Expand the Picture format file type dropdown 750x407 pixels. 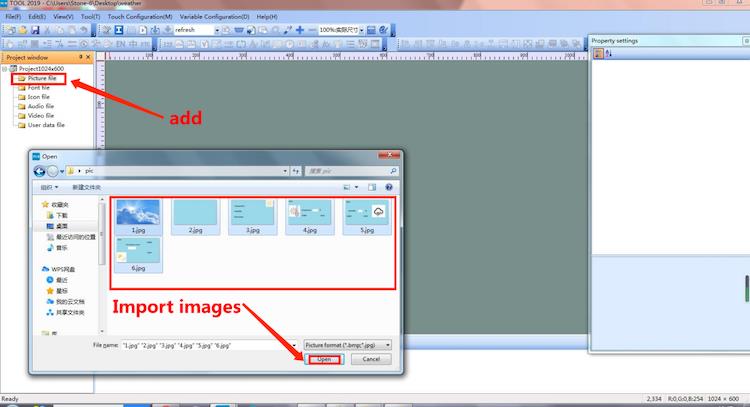point(387,344)
